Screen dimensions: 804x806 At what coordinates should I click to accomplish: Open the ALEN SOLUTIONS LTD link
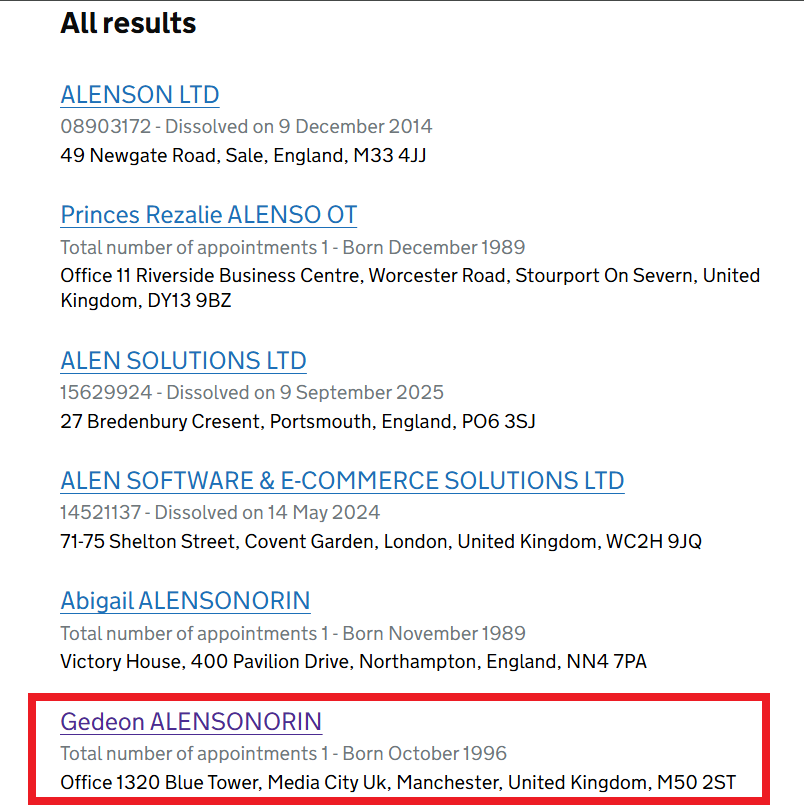point(184,361)
